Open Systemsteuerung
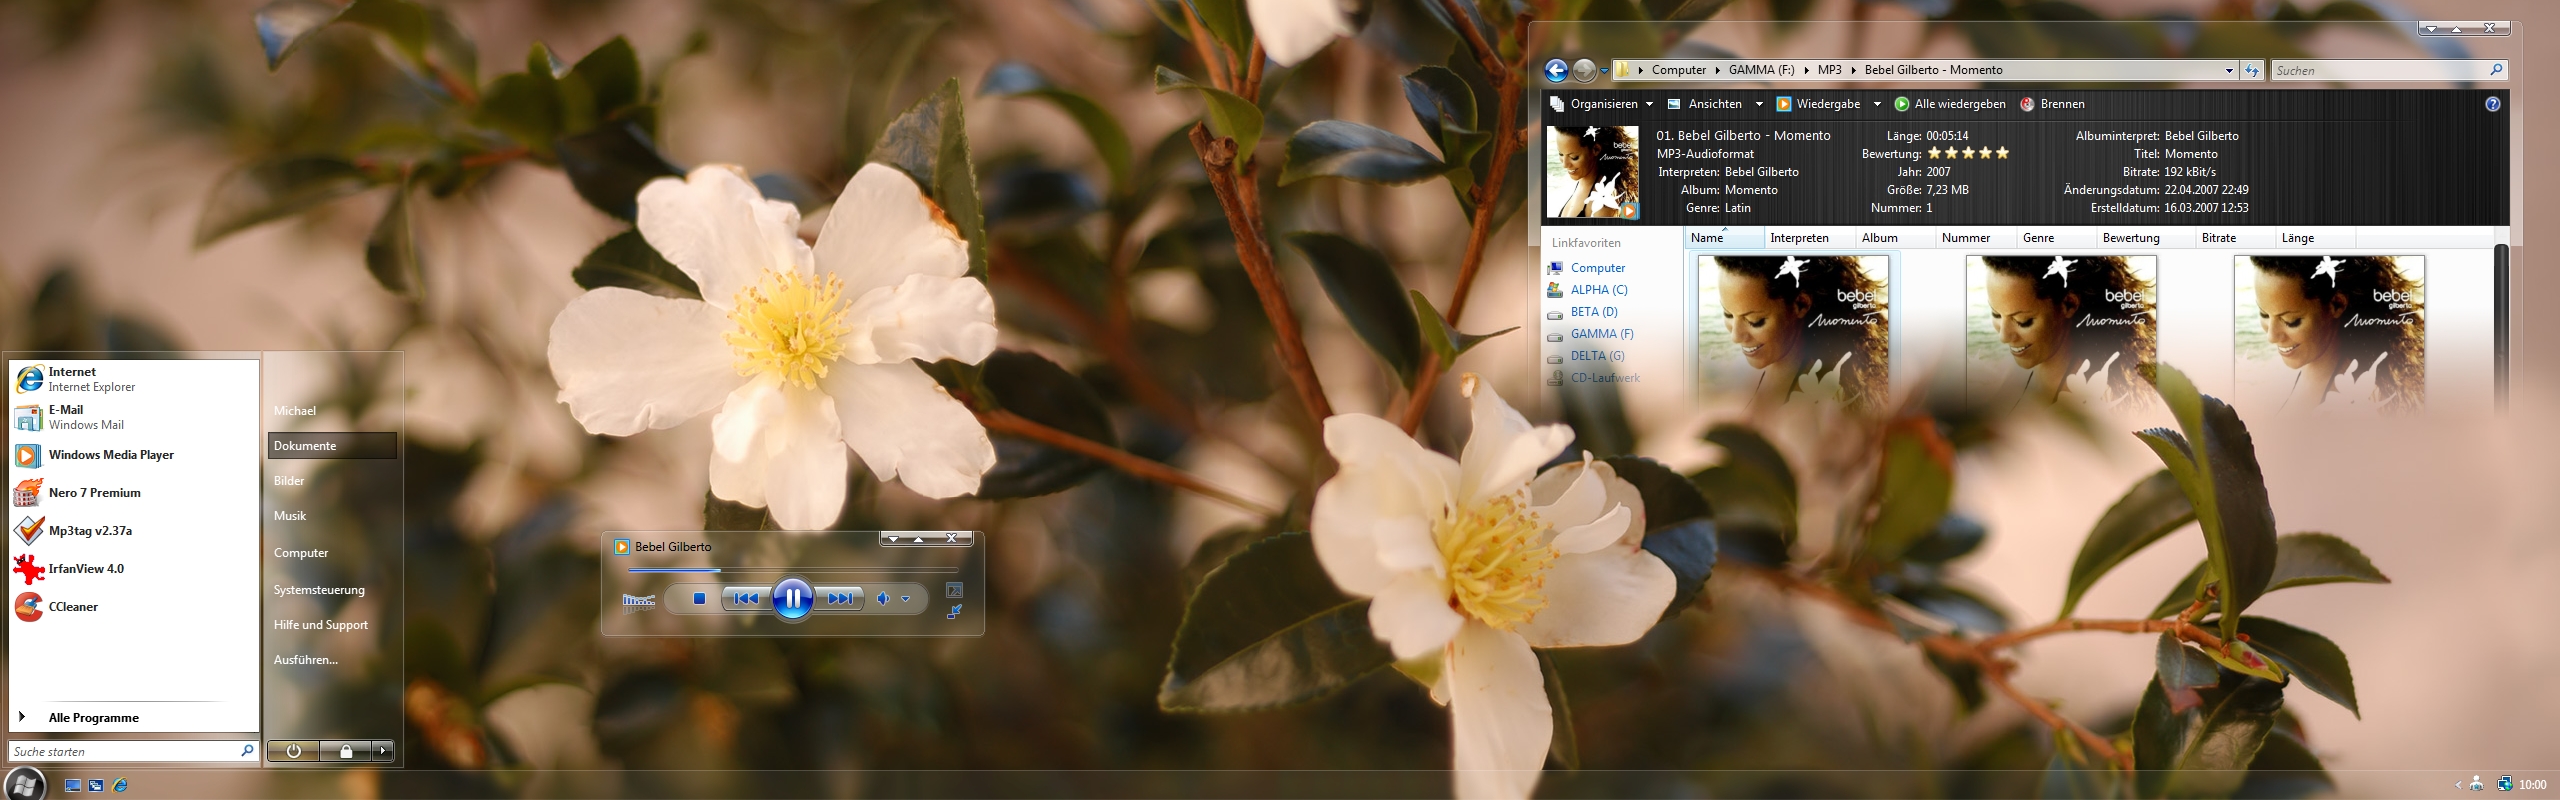Screen dimensions: 2560x800 (319, 590)
